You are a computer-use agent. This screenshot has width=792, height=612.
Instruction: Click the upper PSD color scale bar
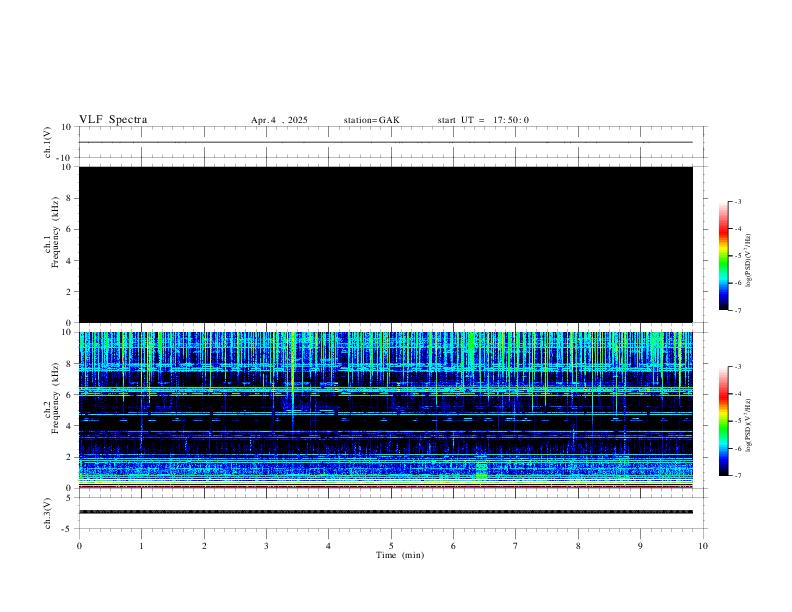723,256
